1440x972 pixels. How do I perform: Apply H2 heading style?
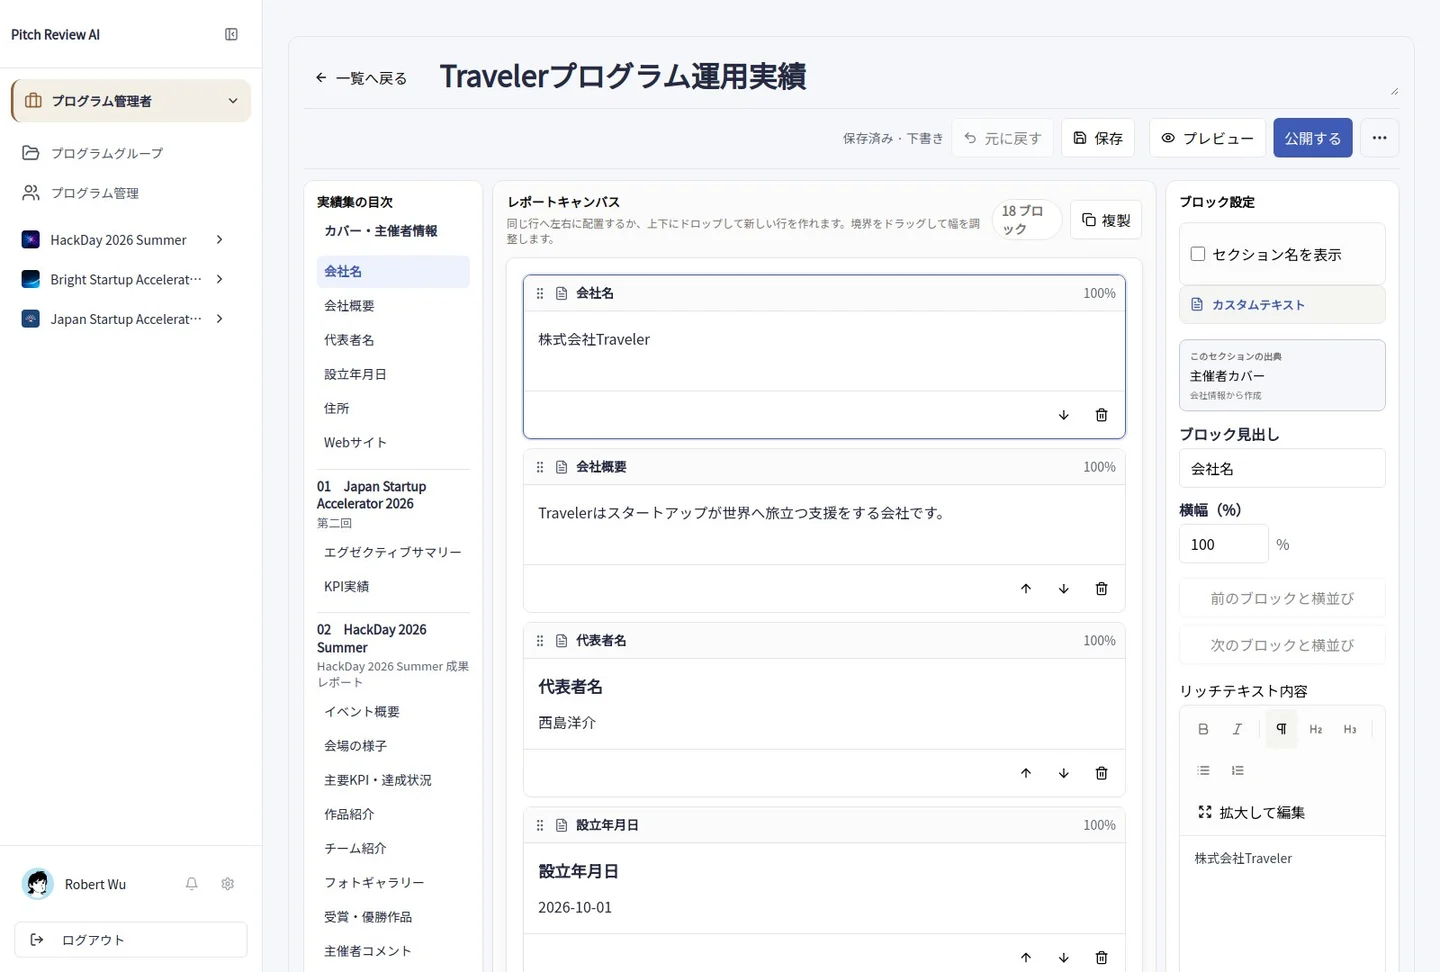pyautogui.click(x=1316, y=729)
